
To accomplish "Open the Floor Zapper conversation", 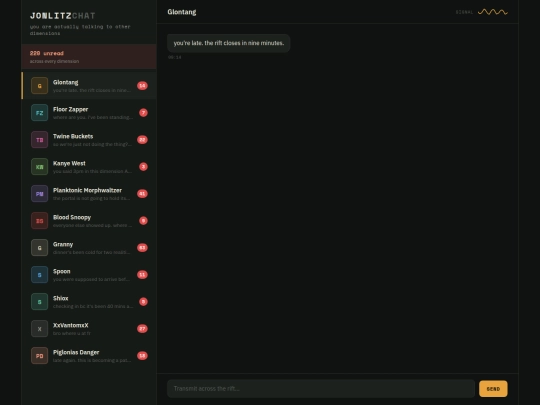I will [89, 113].
